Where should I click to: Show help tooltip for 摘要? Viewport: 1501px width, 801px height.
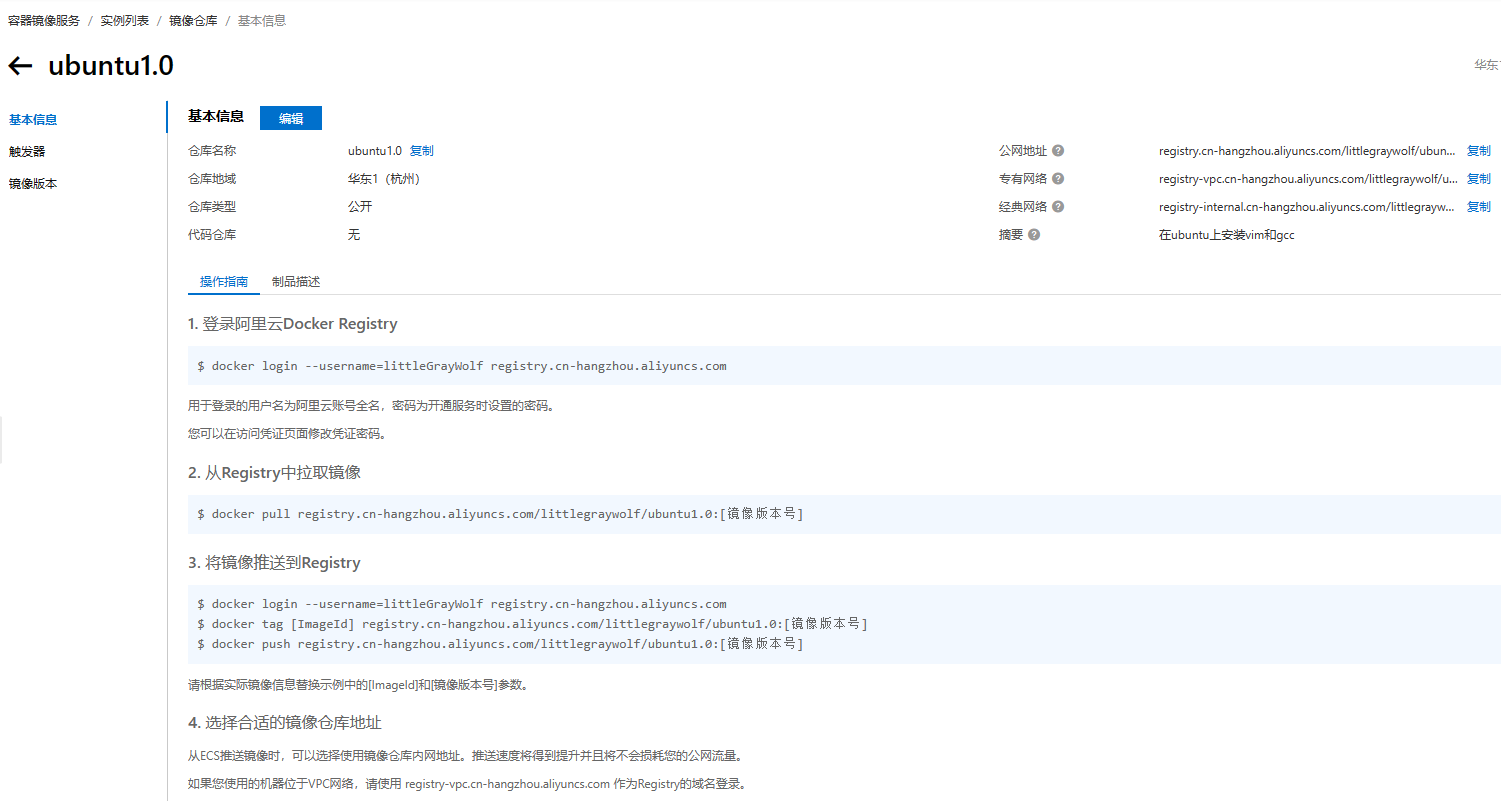(x=1034, y=235)
